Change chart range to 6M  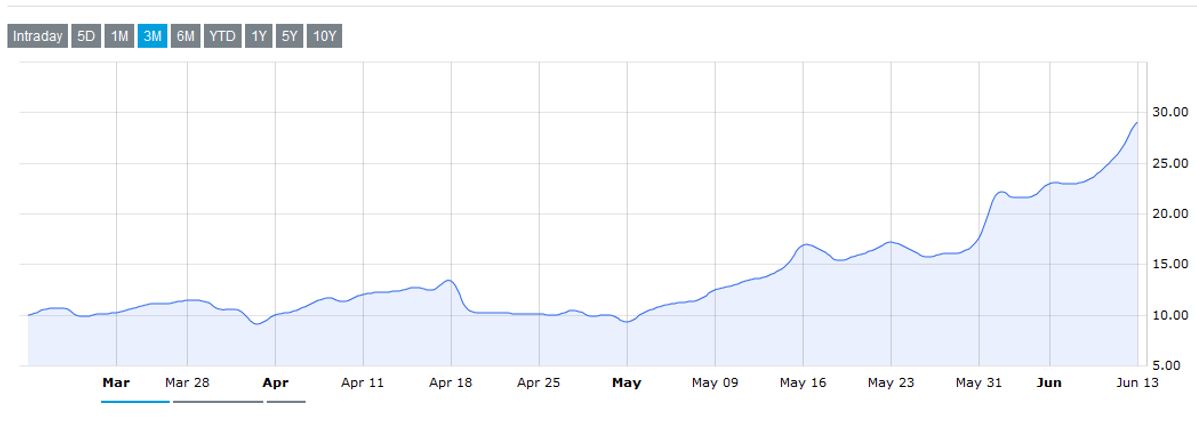coord(186,37)
